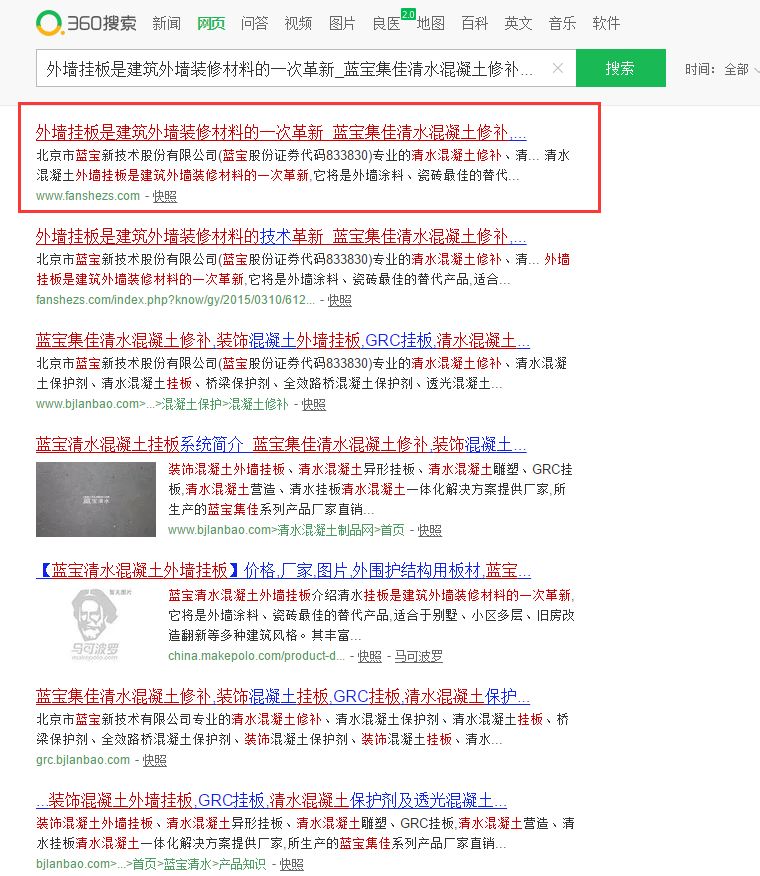Open result 蓝宝清水混凝土挂板系统简介
Screen dimensions: 760x876
[281, 445]
